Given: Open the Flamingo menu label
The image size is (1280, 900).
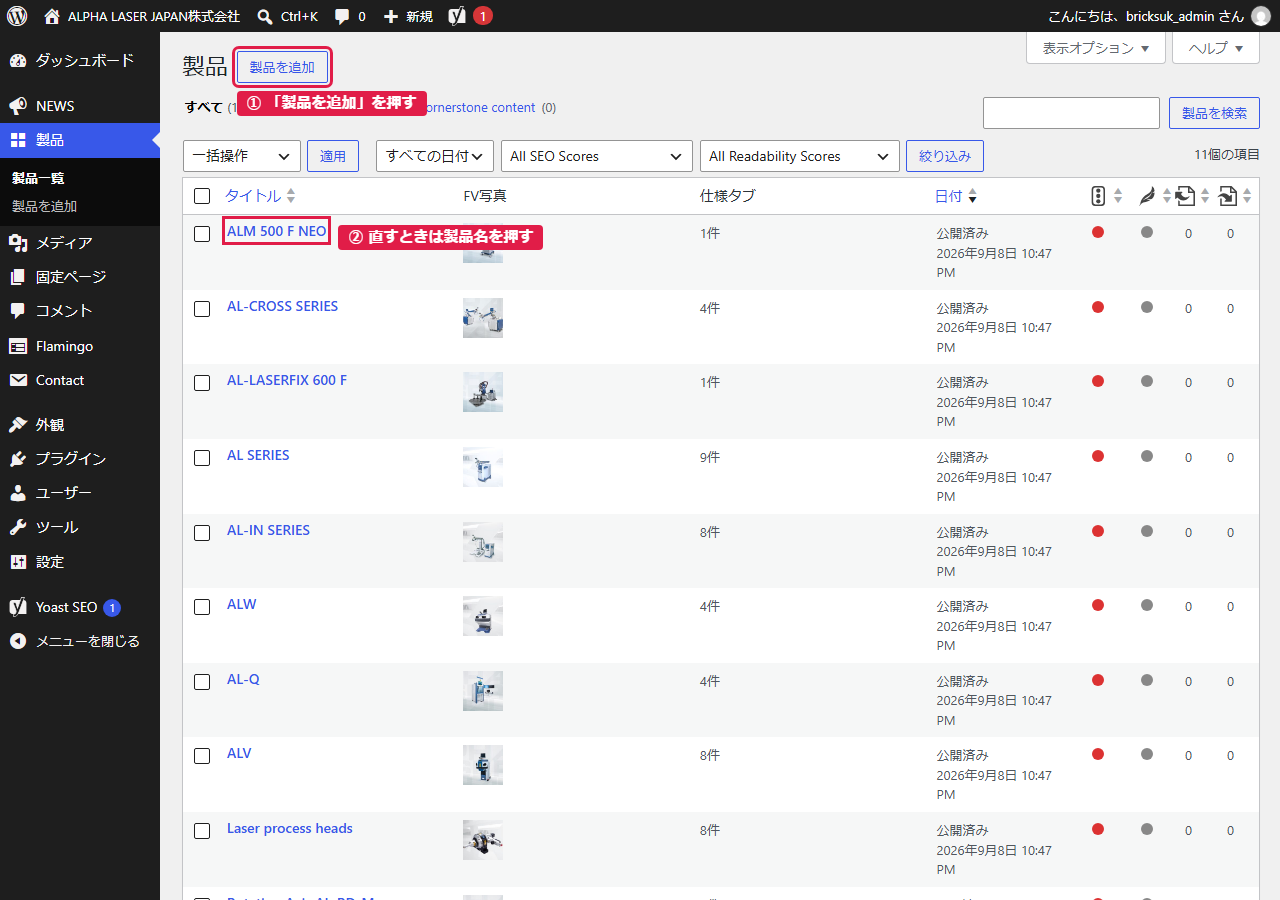Looking at the screenshot, I should [65, 346].
